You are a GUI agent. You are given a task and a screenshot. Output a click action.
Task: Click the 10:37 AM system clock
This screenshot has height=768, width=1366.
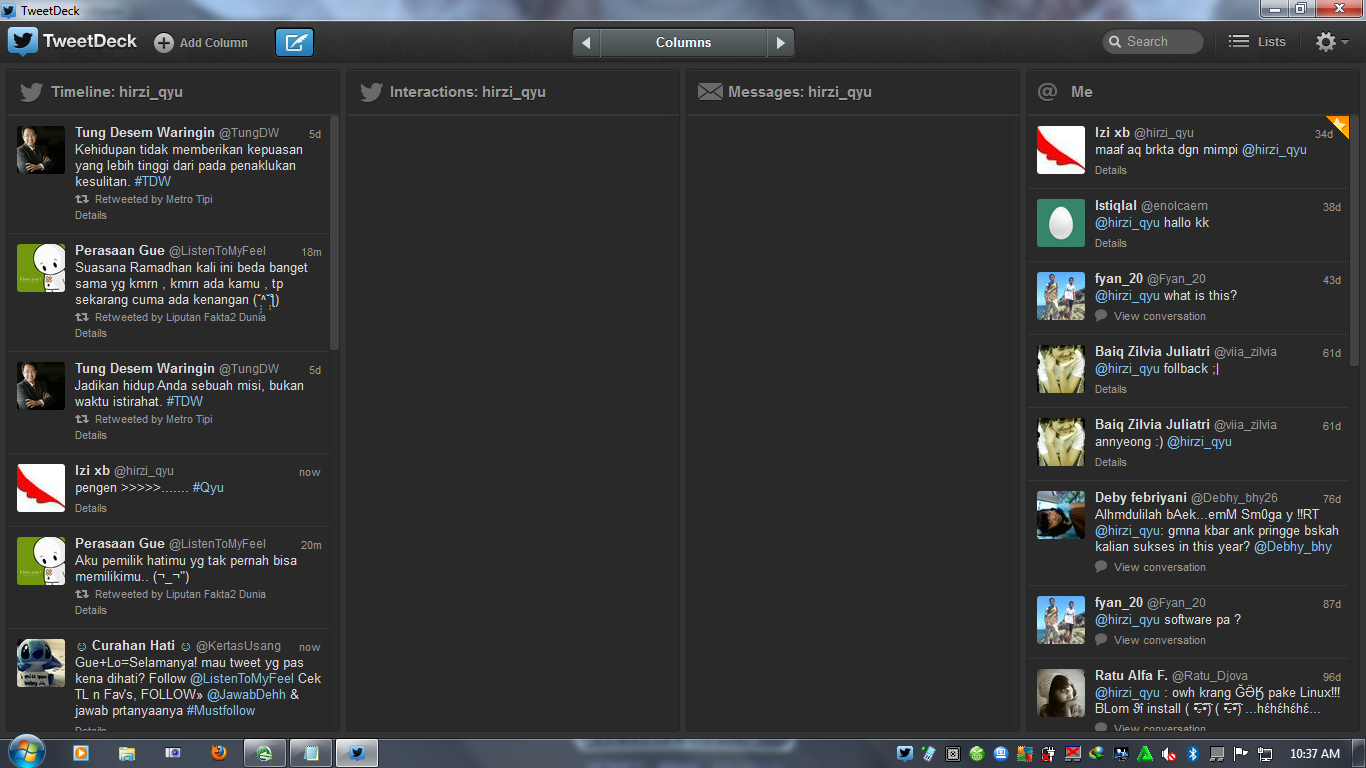[1315, 754]
